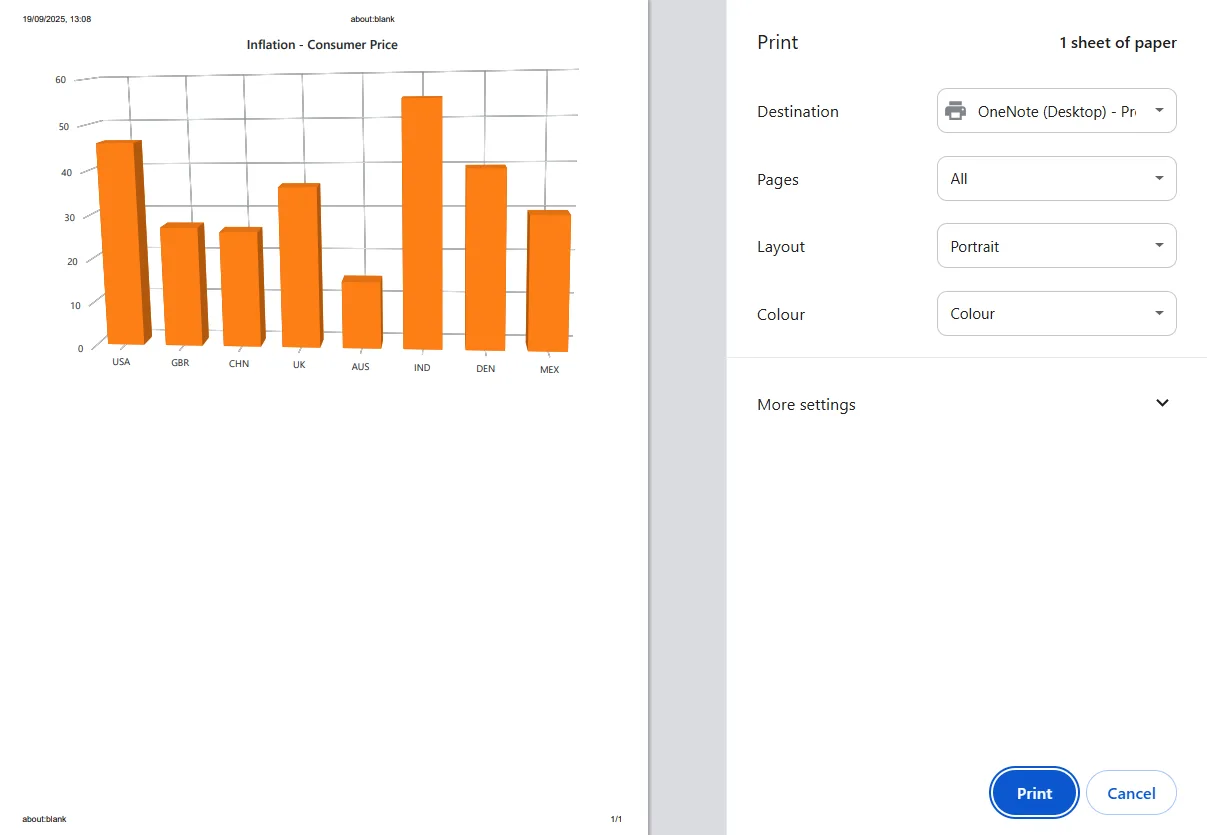Expand the More settings section
The image size is (1207, 835).
point(966,404)
